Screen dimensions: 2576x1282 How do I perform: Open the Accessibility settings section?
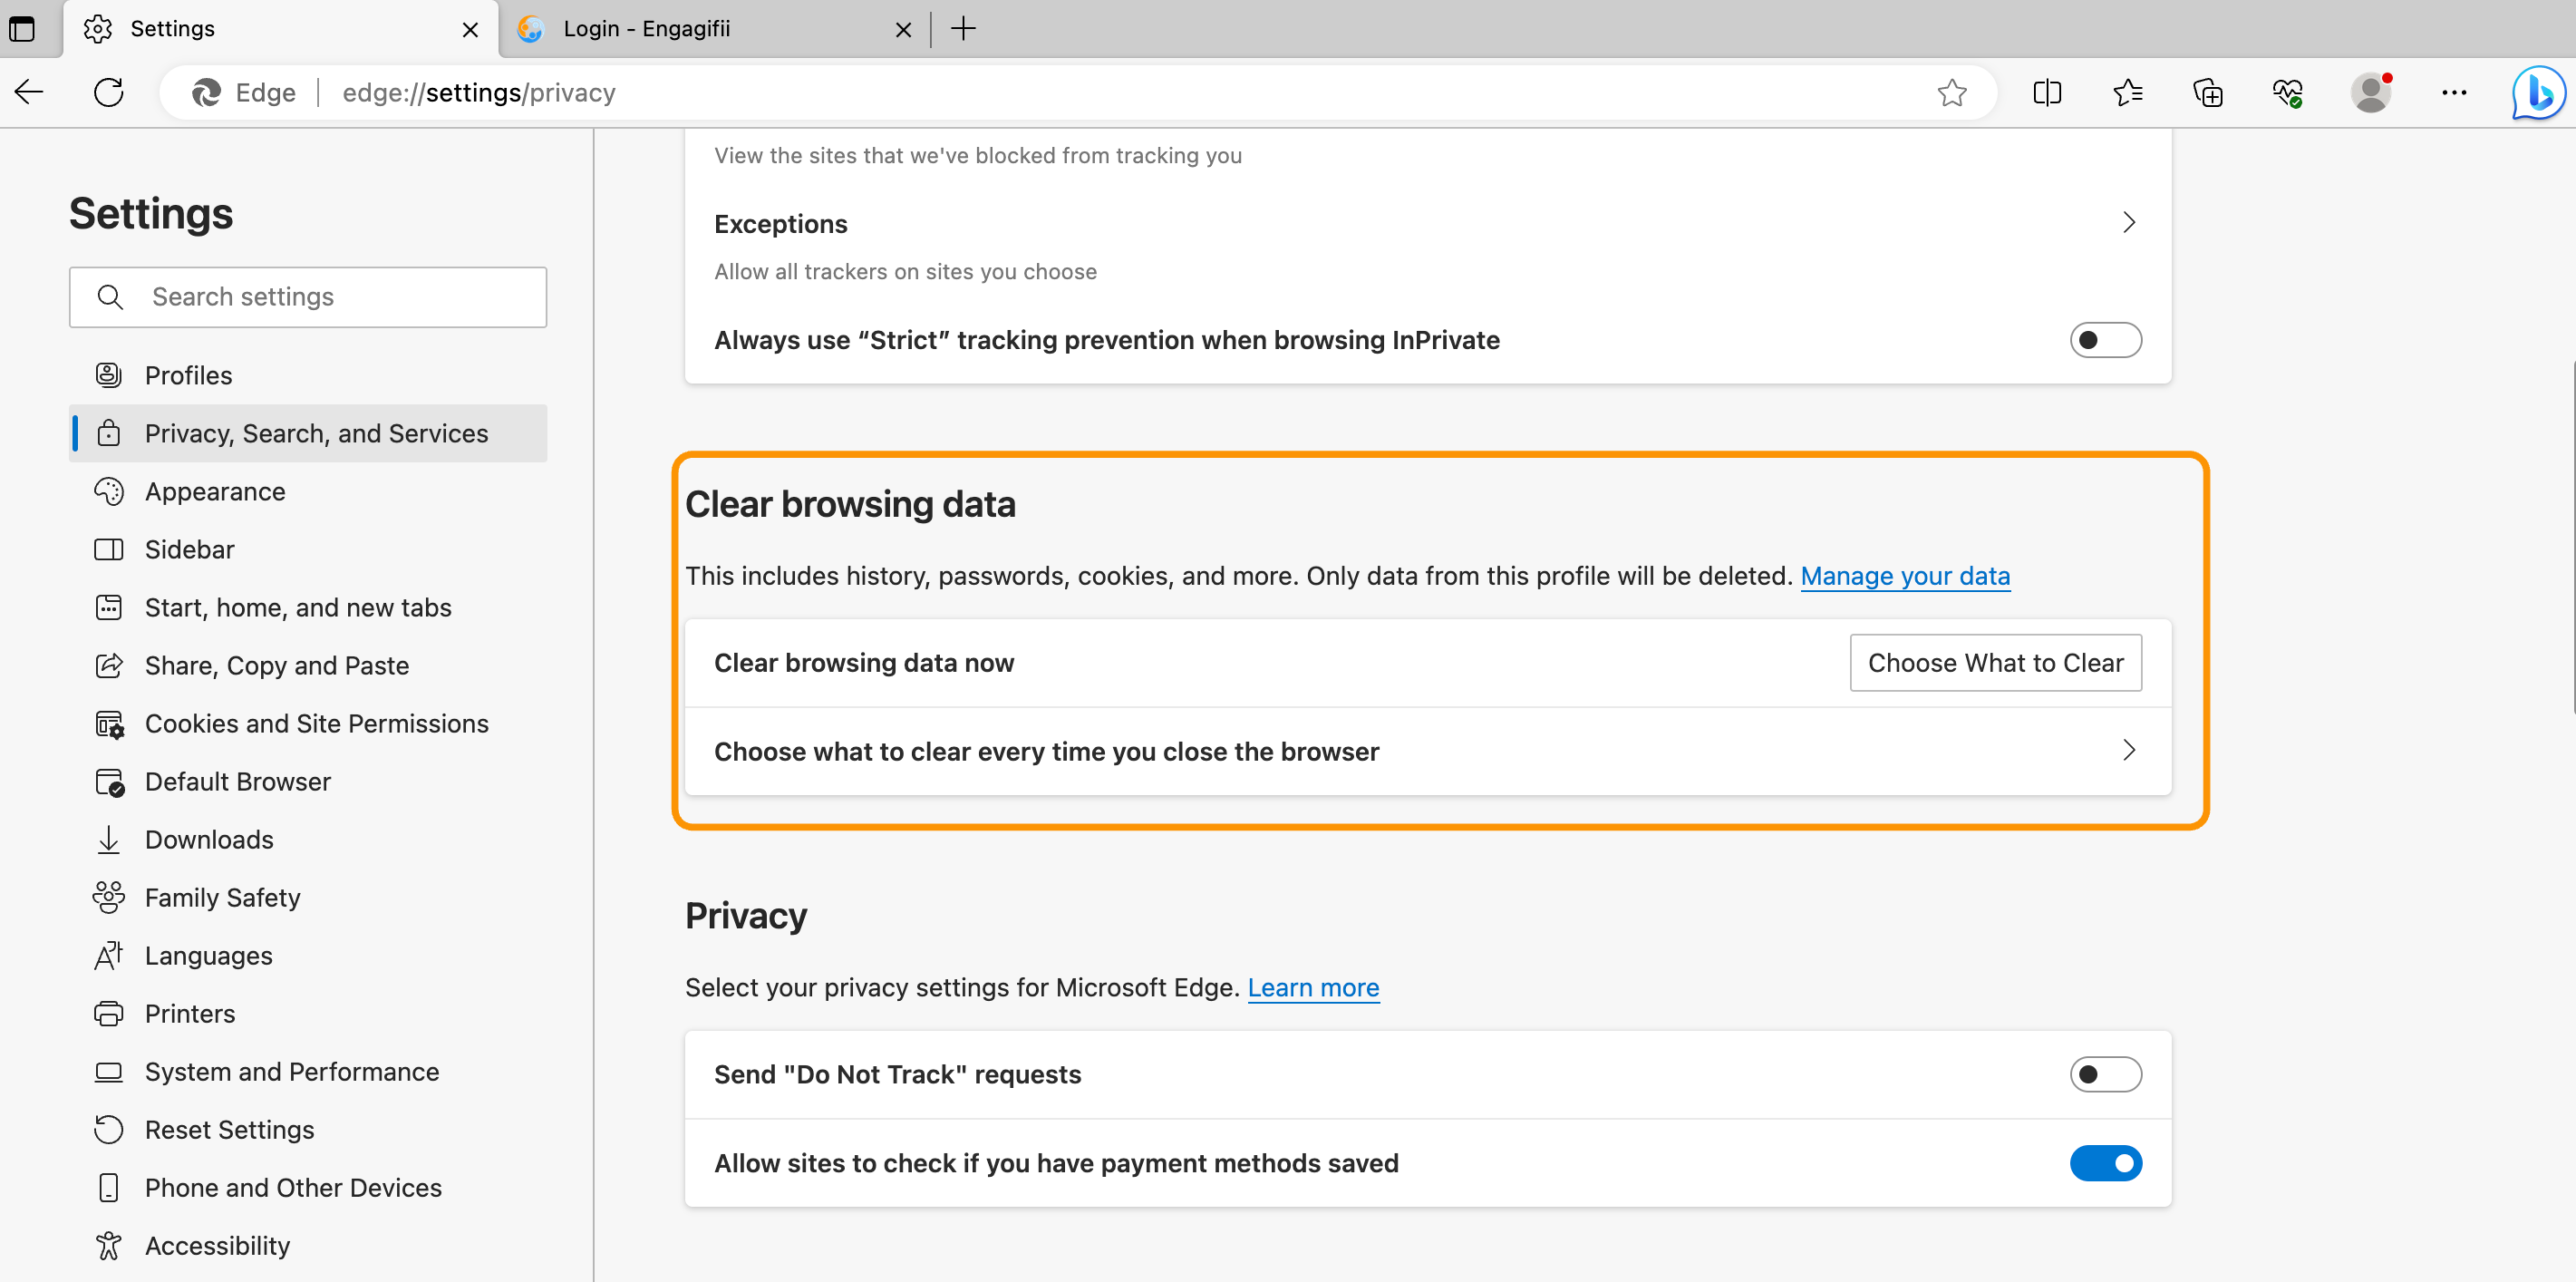[x=308, y=1245]
